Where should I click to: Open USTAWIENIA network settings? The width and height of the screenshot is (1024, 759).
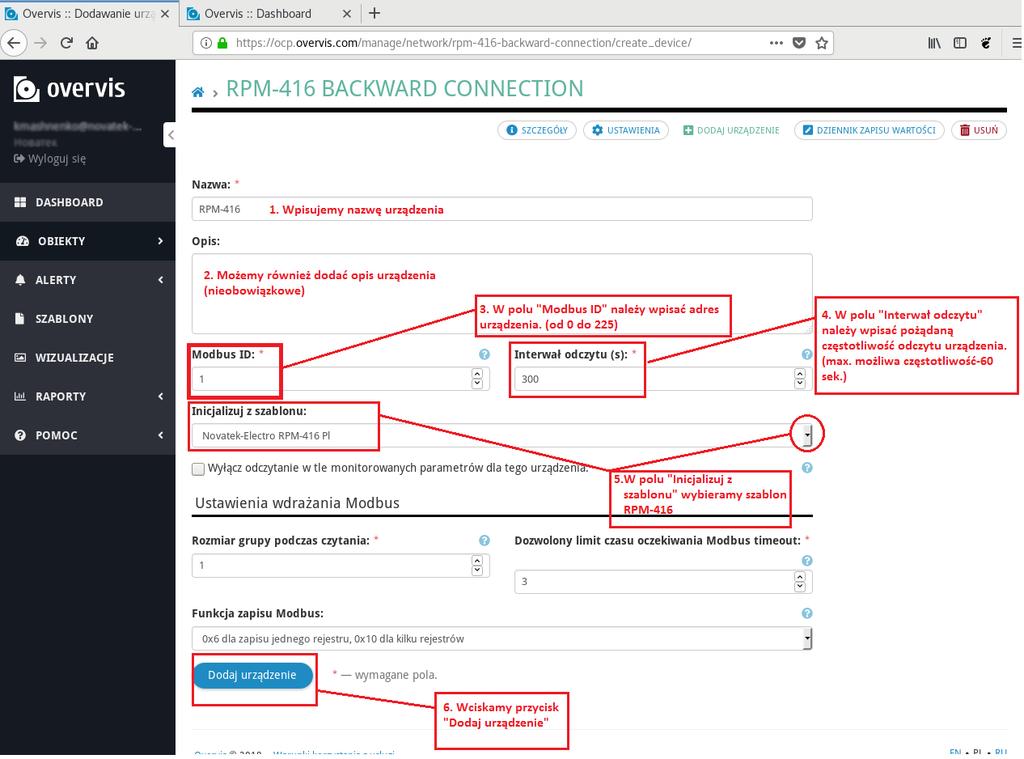[x=626, y=131]
